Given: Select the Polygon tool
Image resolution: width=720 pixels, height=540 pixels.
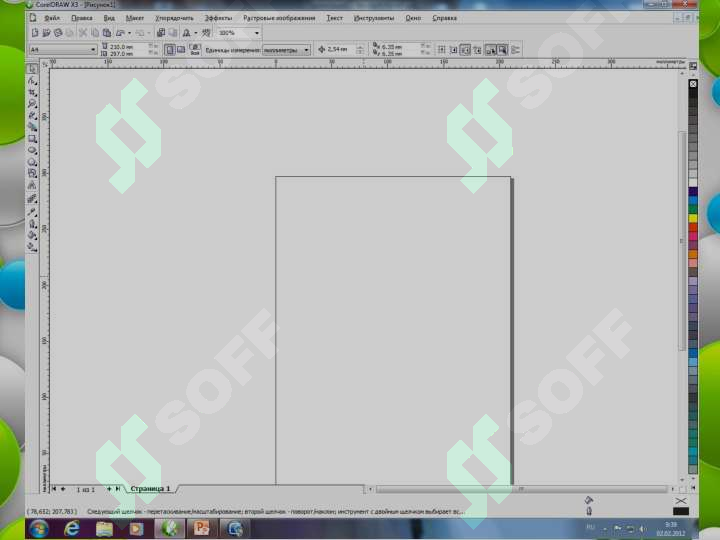Looking at the screenshot, I should click(32, 162).
